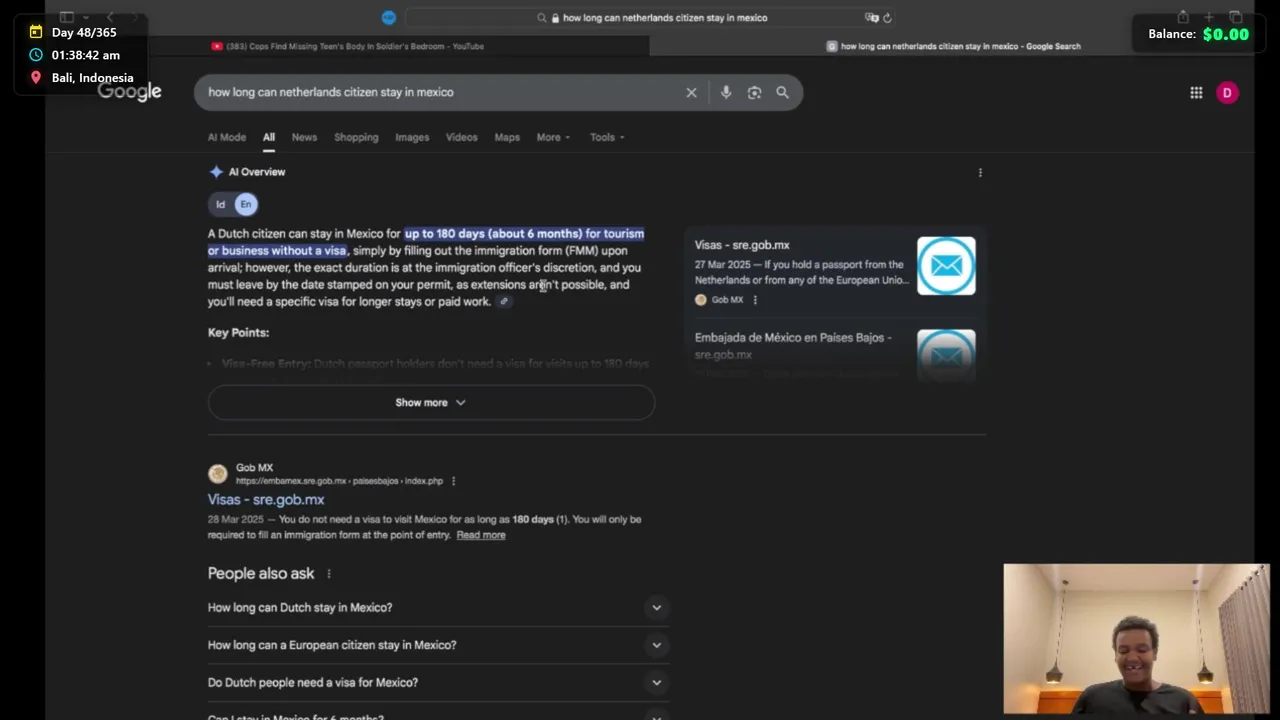
Task: Click the Read more link
Action: point(481,535)
